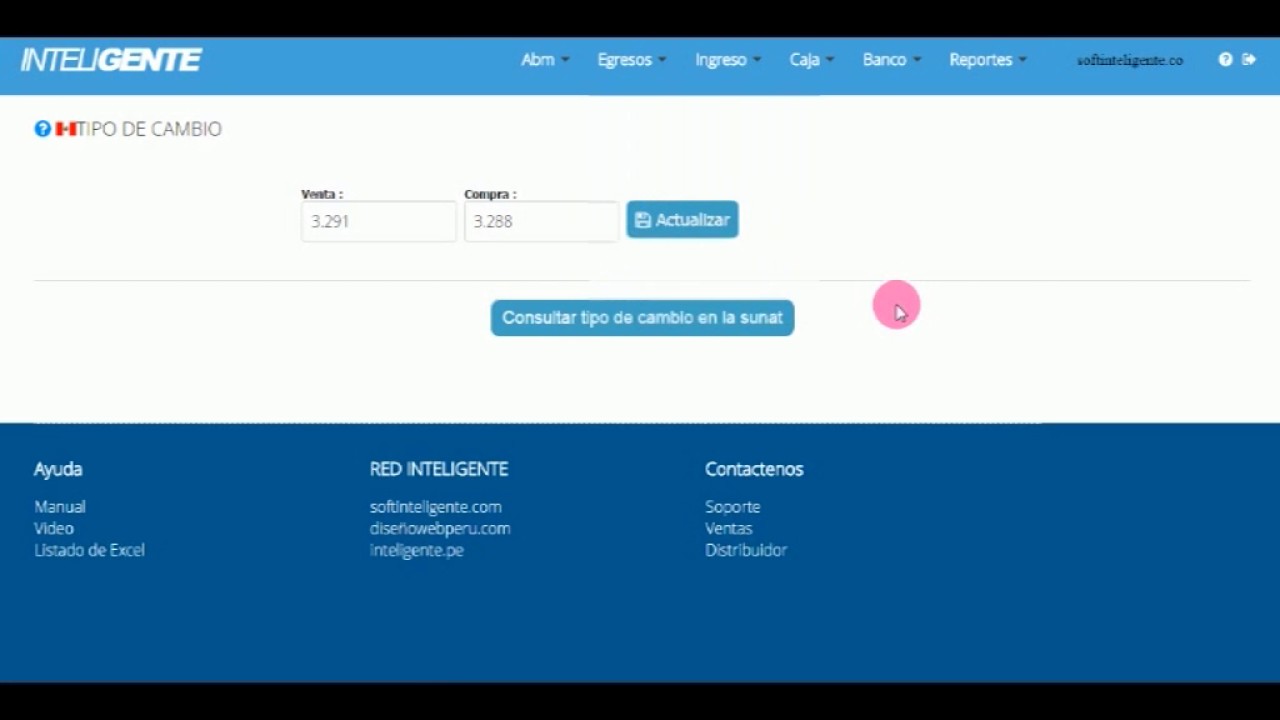
Task: Click help icon beside TIPO DE CAMBIO
Action: [42, 129]
